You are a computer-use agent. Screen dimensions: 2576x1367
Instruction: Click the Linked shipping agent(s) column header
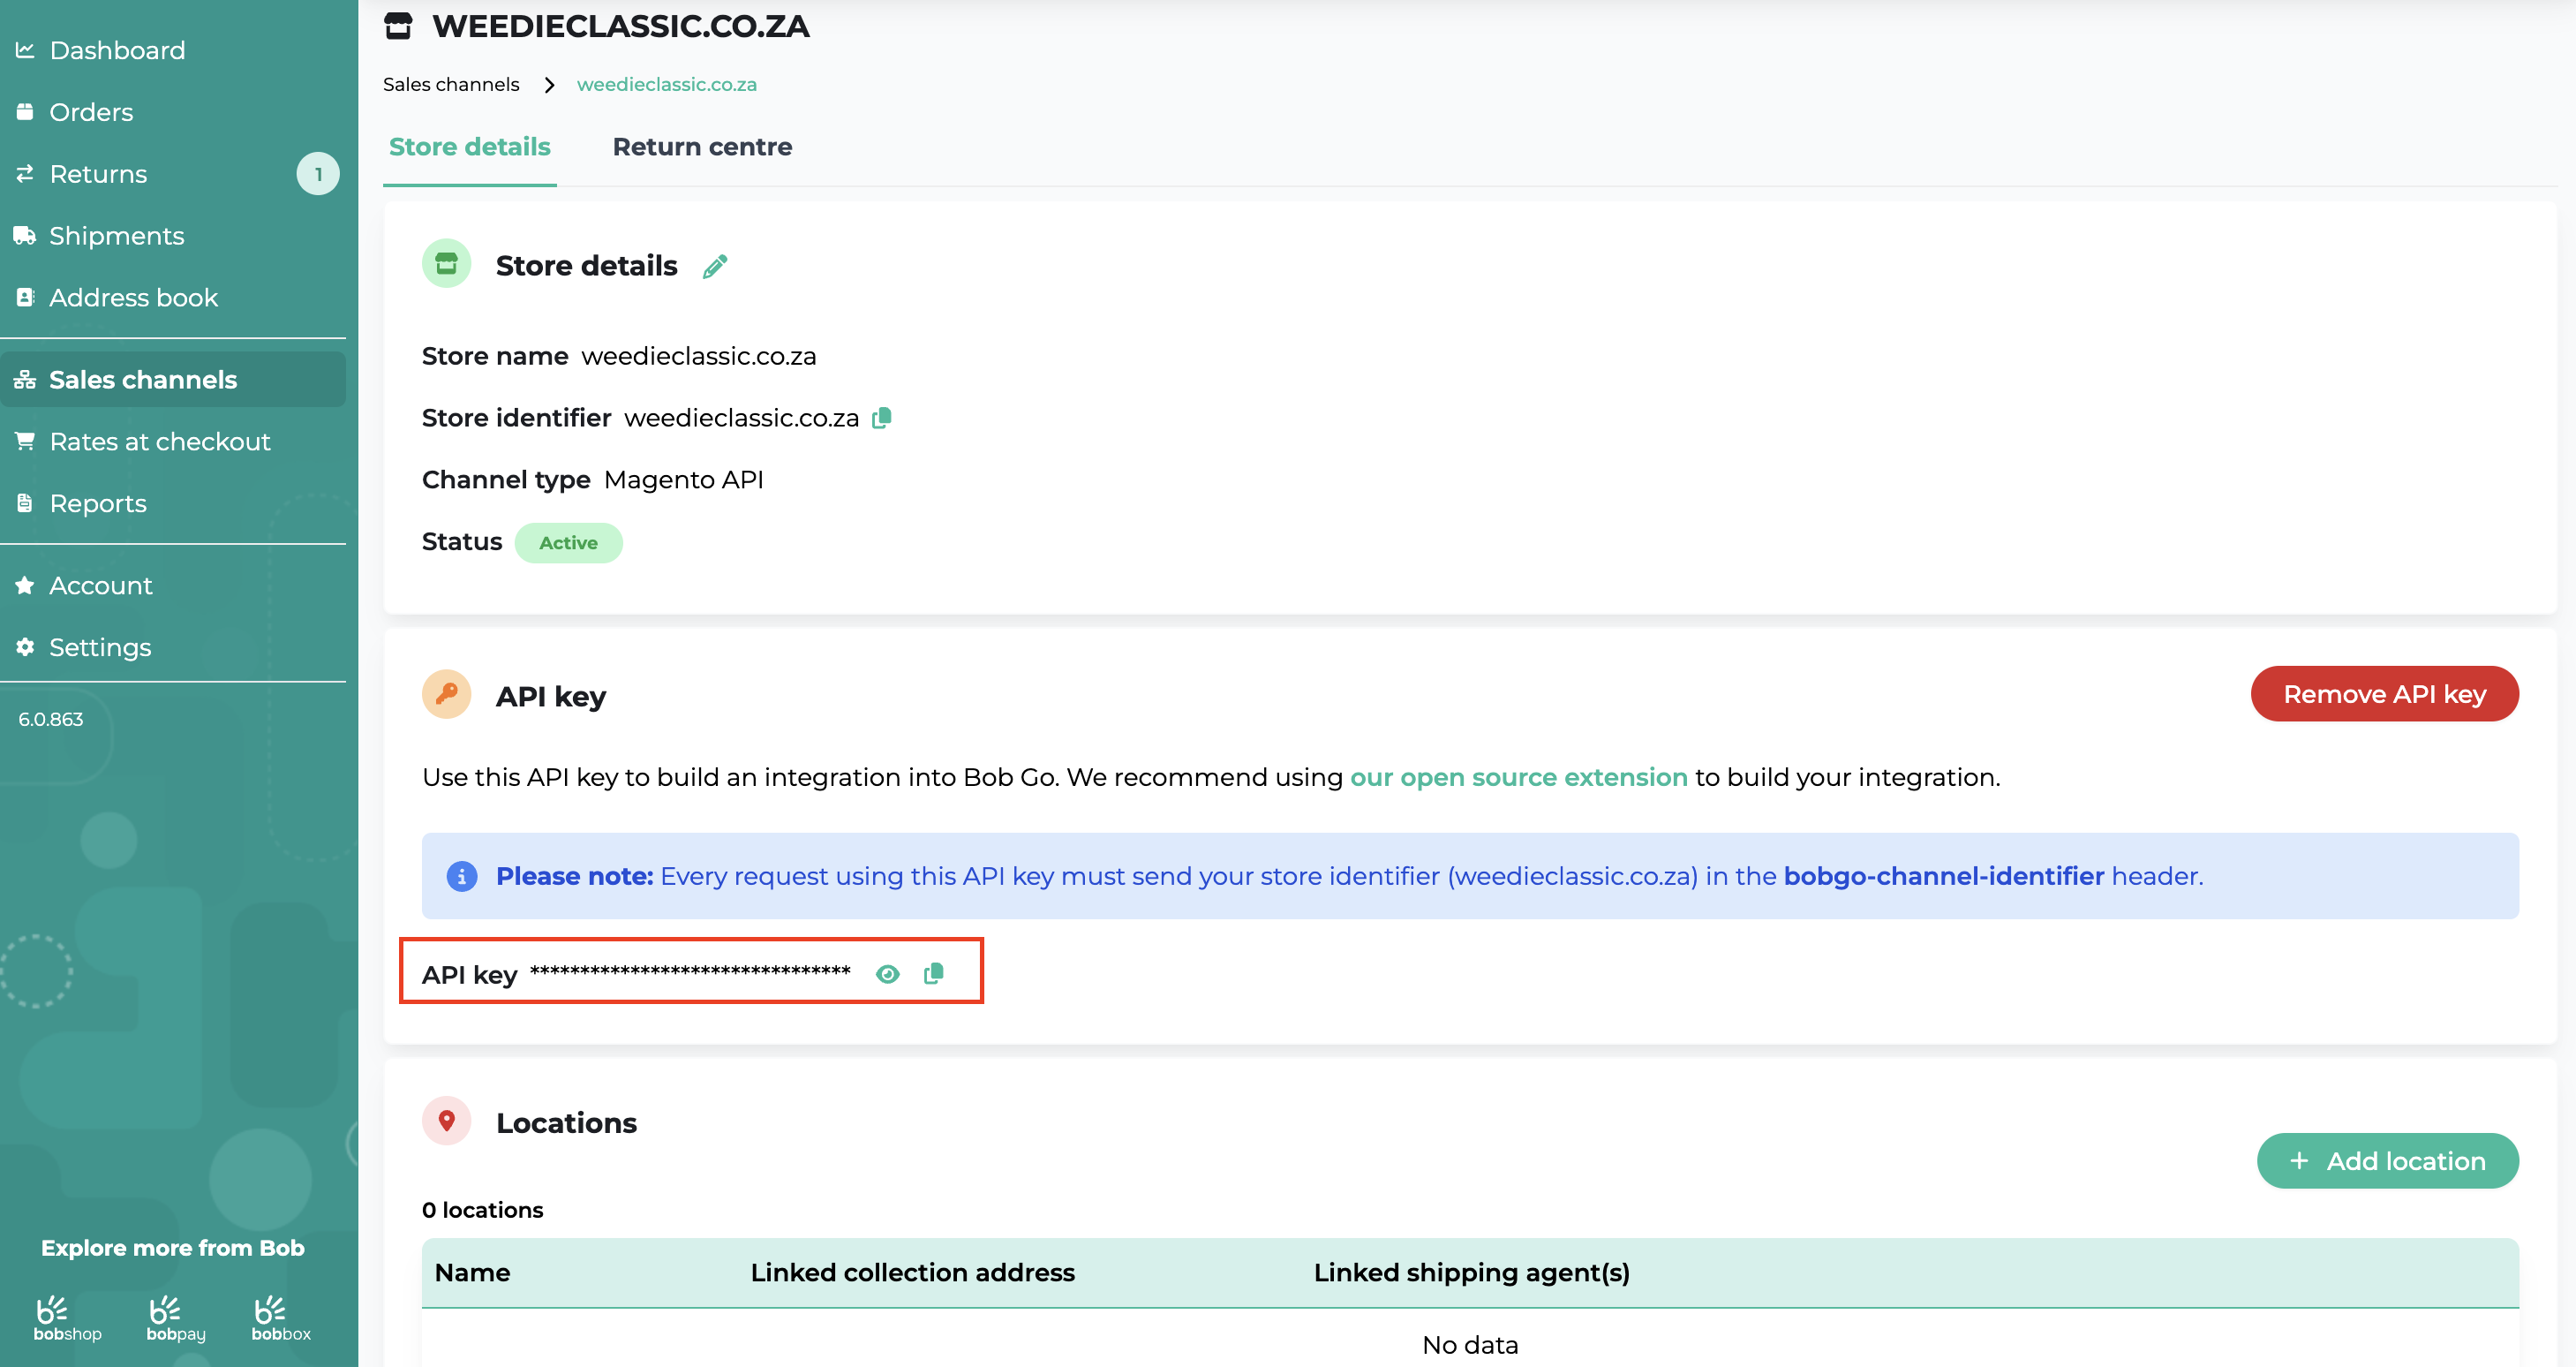point(1472,1273)
